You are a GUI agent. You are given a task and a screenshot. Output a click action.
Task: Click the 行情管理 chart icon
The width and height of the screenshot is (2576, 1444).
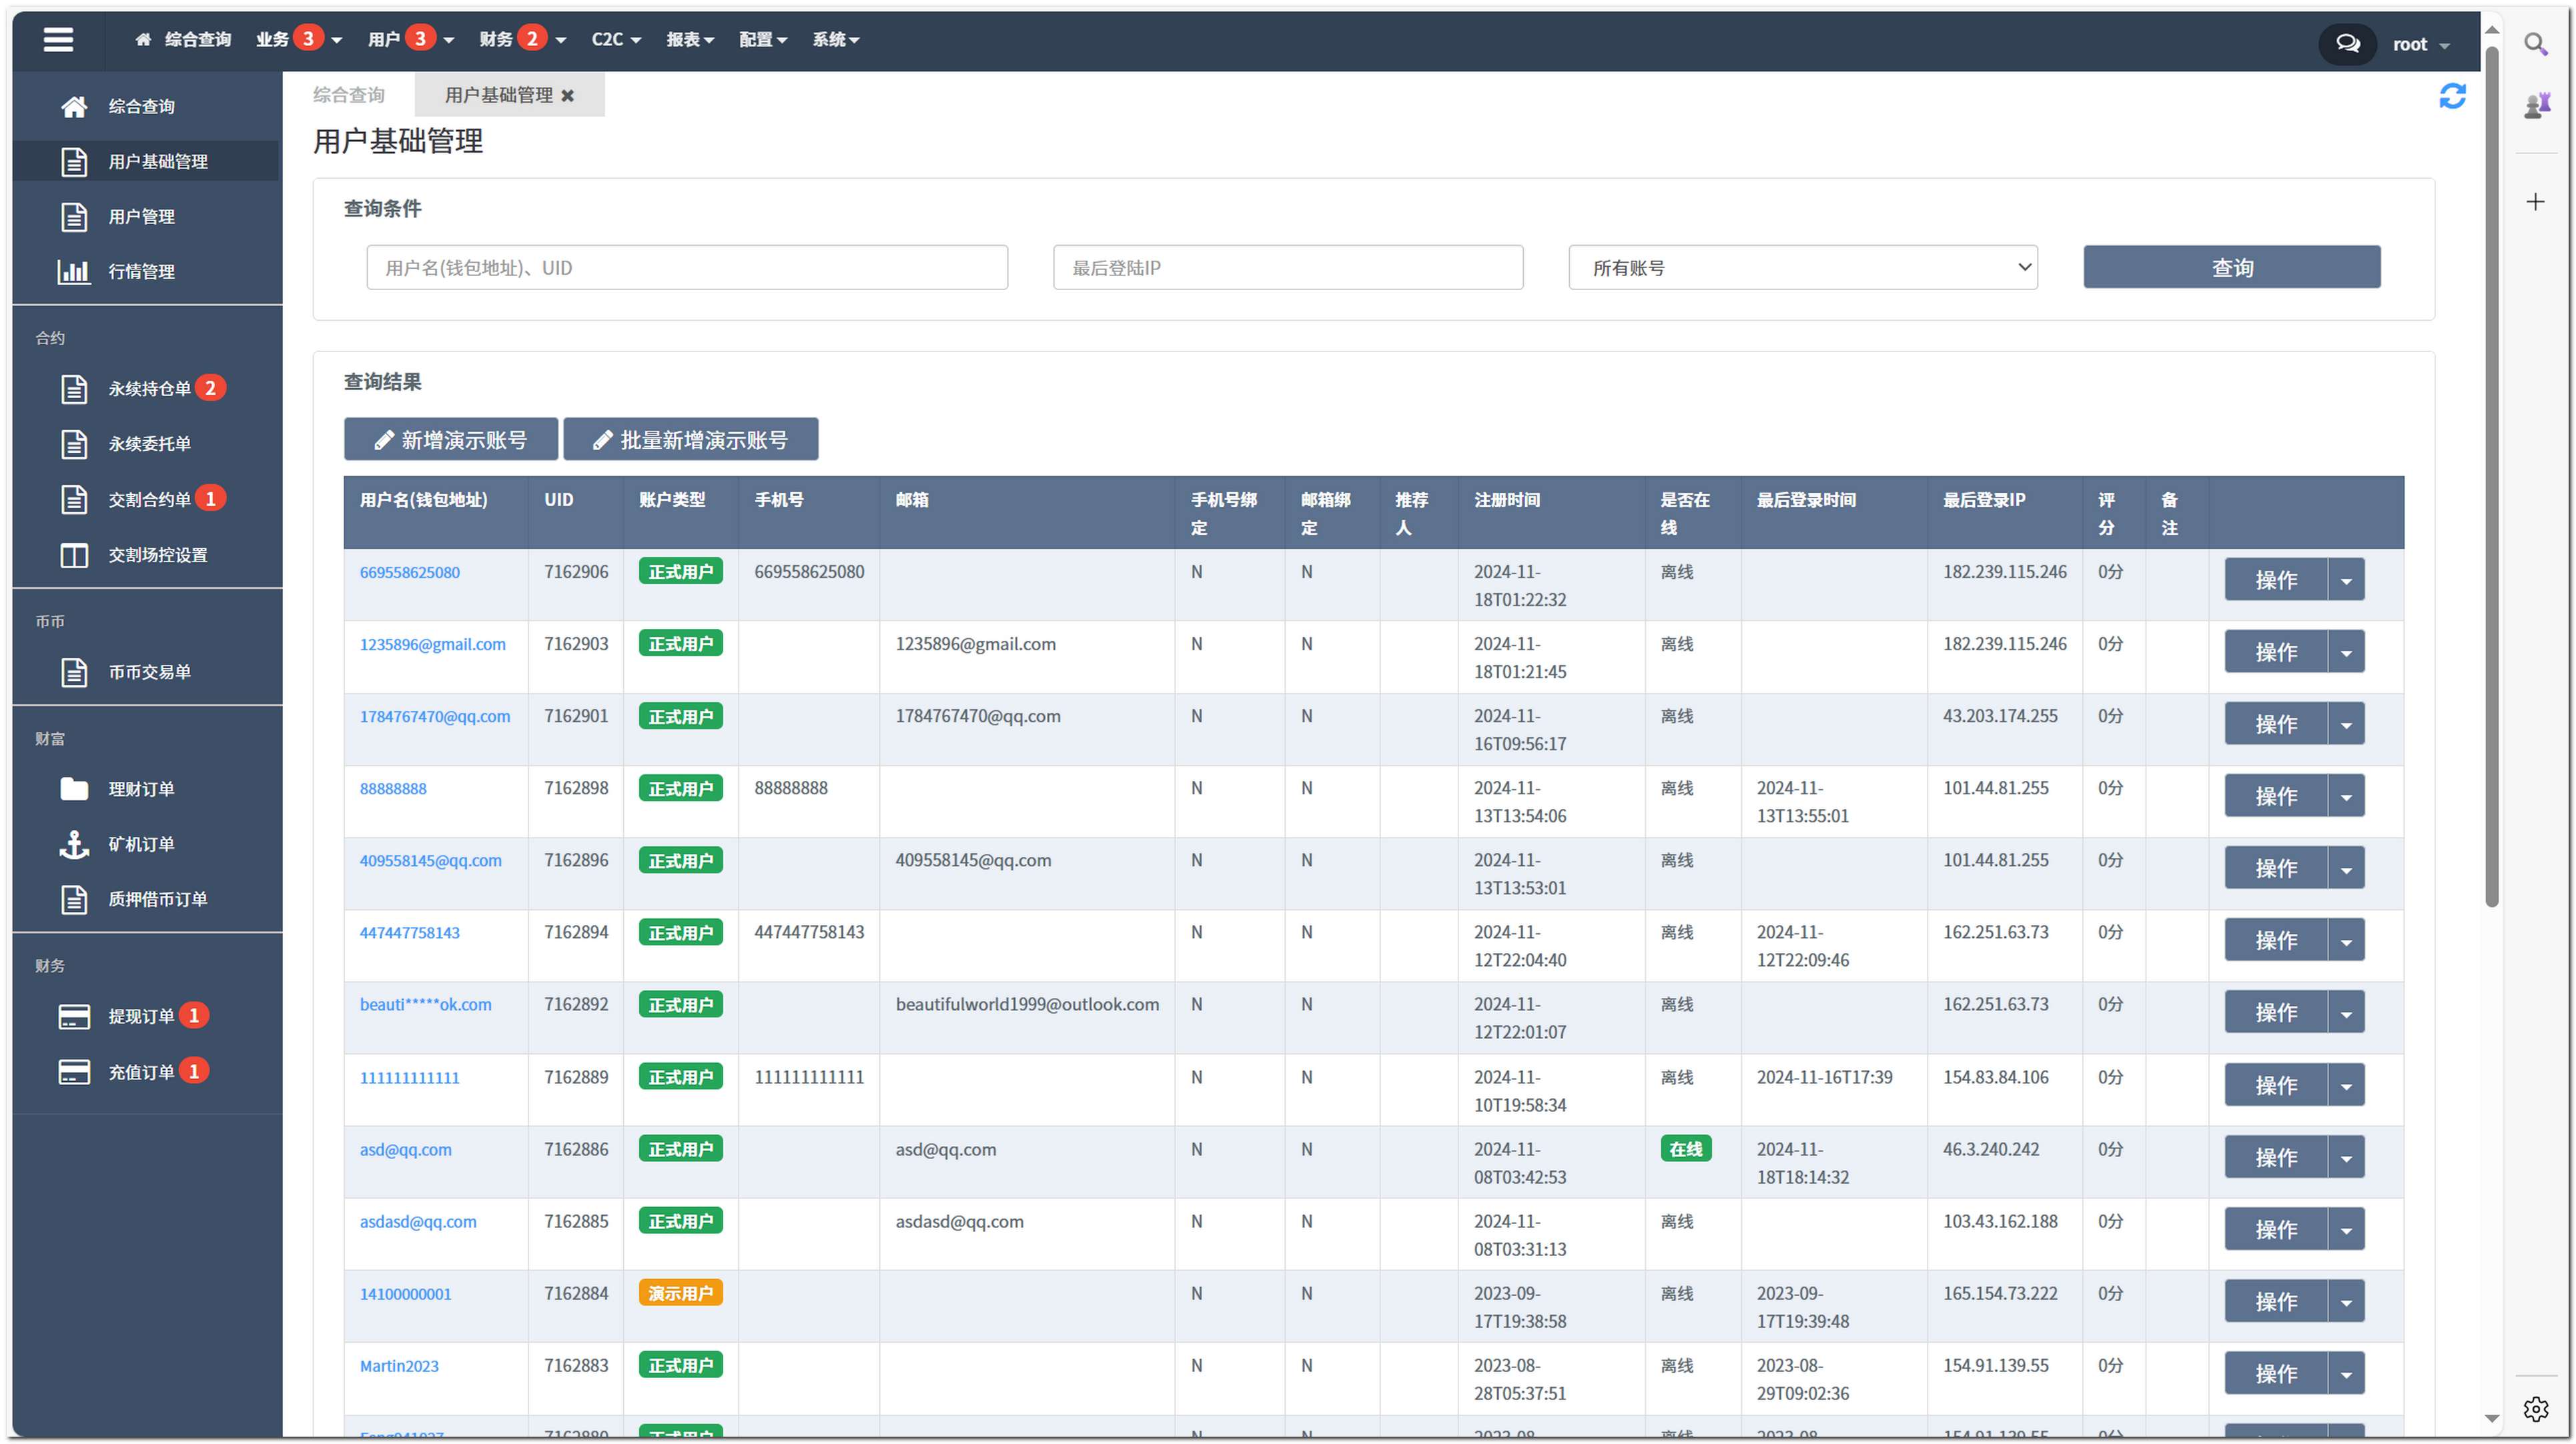click(x=74, y=271)
